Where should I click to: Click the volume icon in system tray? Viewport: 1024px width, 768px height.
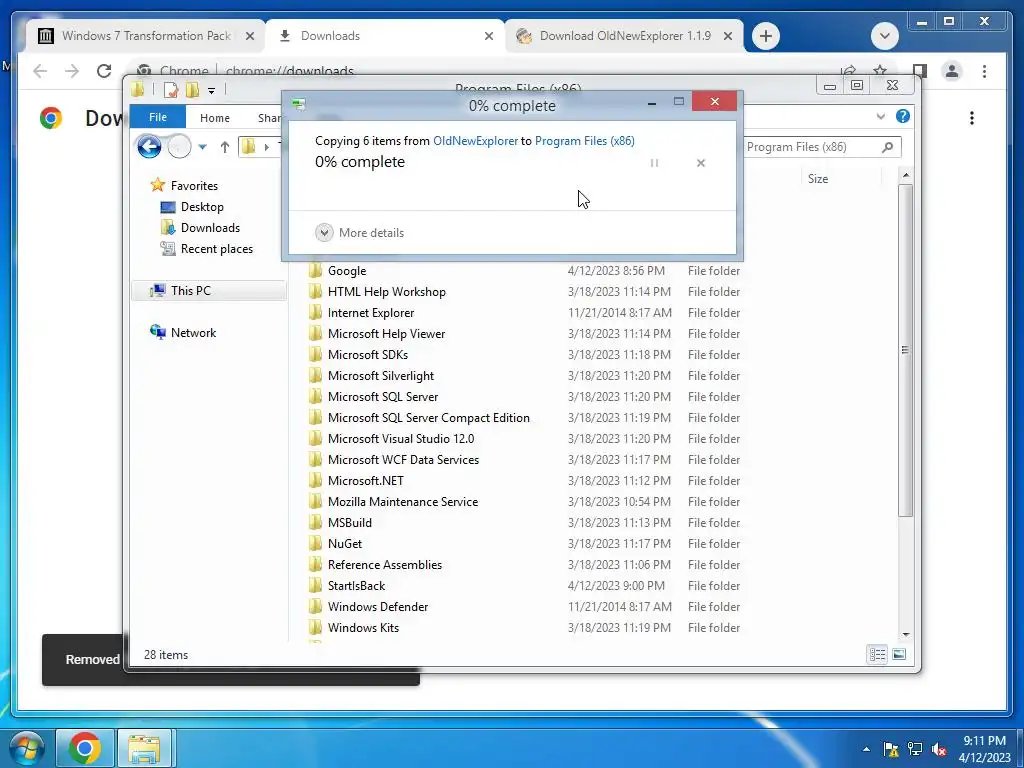coord(939,749)
